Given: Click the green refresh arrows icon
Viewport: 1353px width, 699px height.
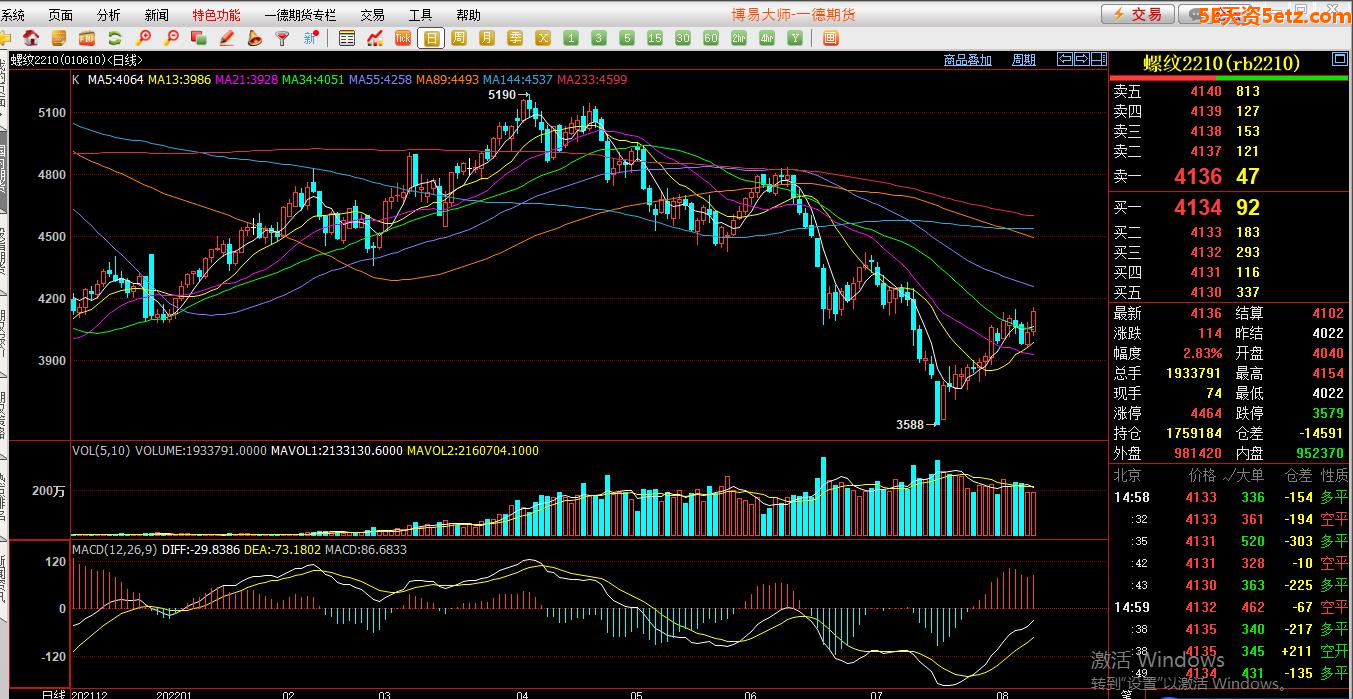Looking at the screenshot, I should tap(115, 38).
